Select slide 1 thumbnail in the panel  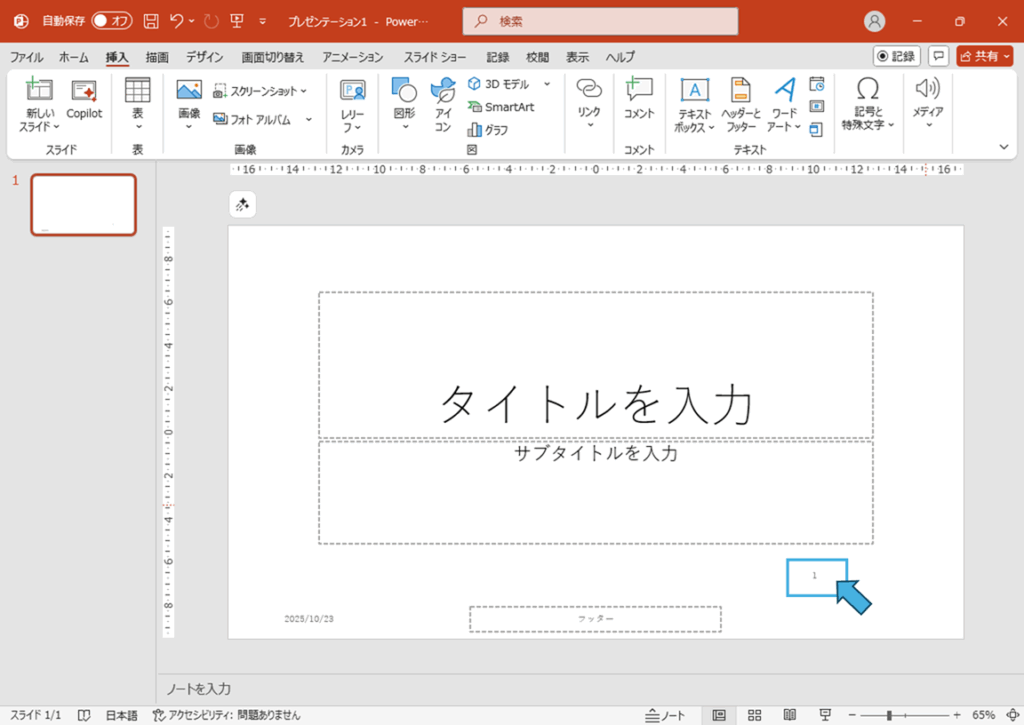[83, 203]
